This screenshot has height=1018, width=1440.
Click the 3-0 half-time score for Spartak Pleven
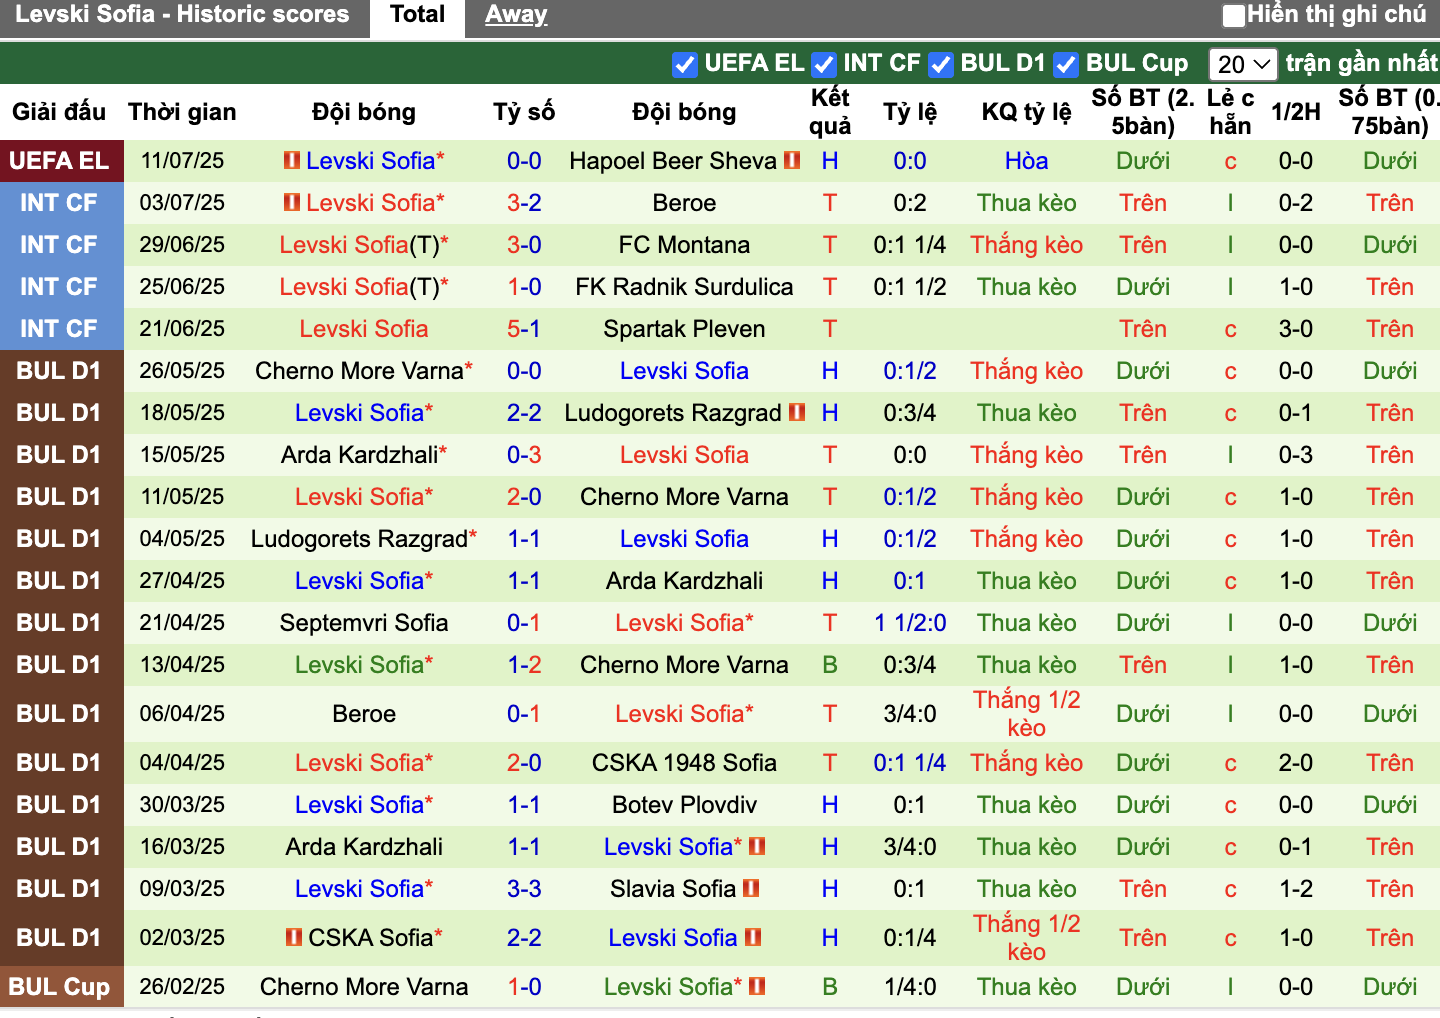point(1296,329)
